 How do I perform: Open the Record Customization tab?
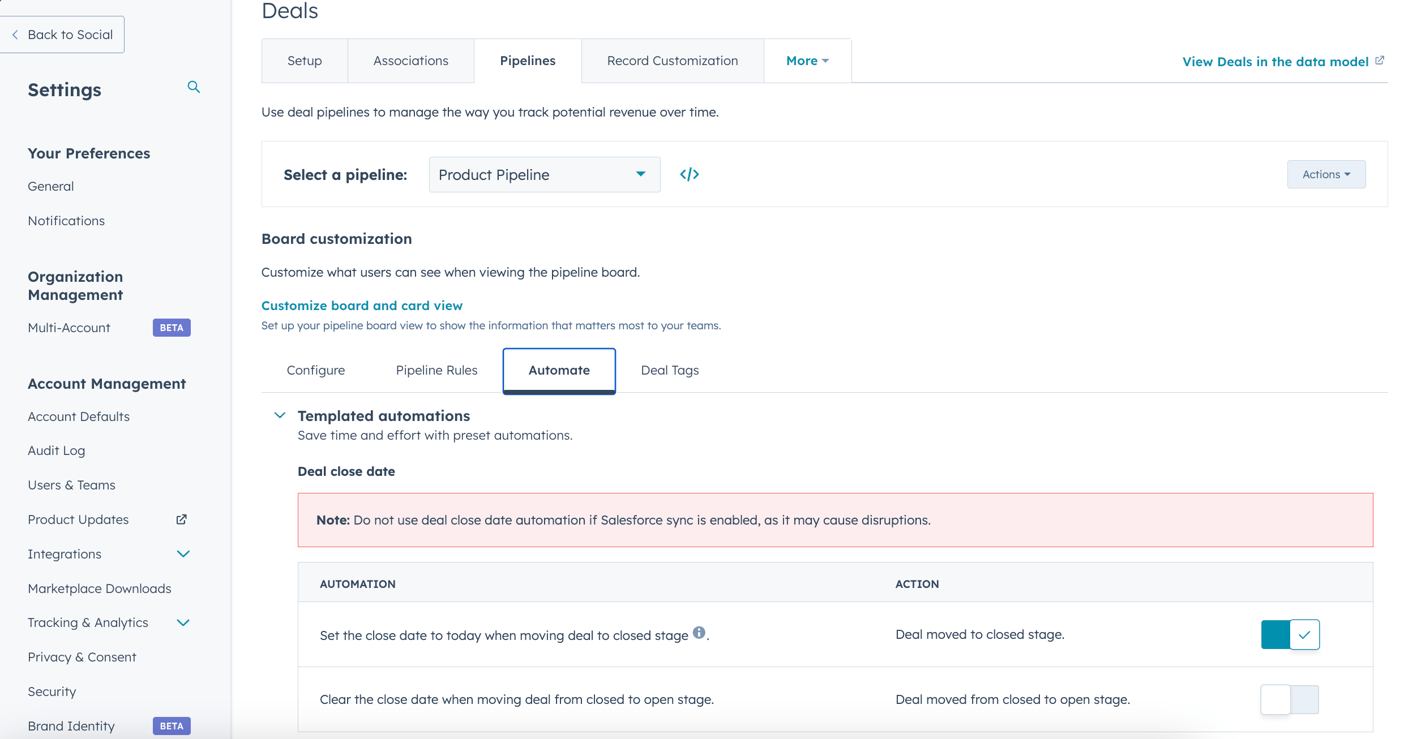pos(672,60)
